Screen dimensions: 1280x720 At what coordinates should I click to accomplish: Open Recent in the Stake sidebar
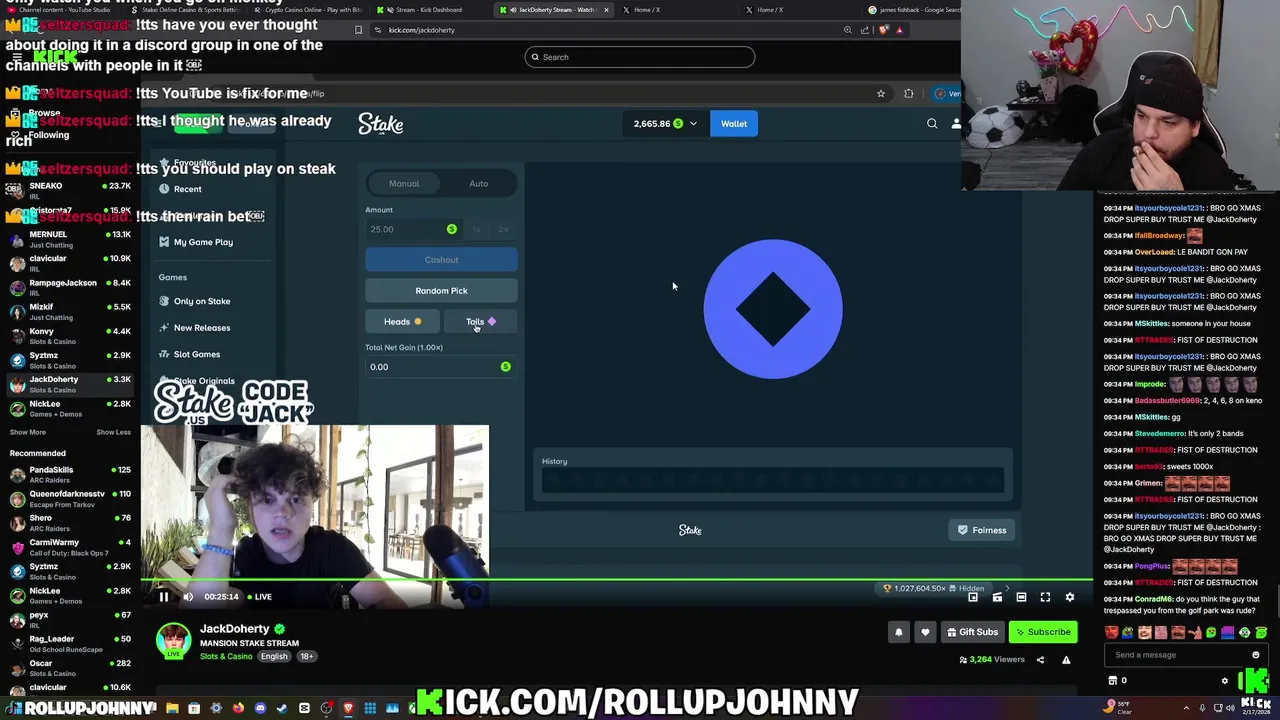(187, 189)
